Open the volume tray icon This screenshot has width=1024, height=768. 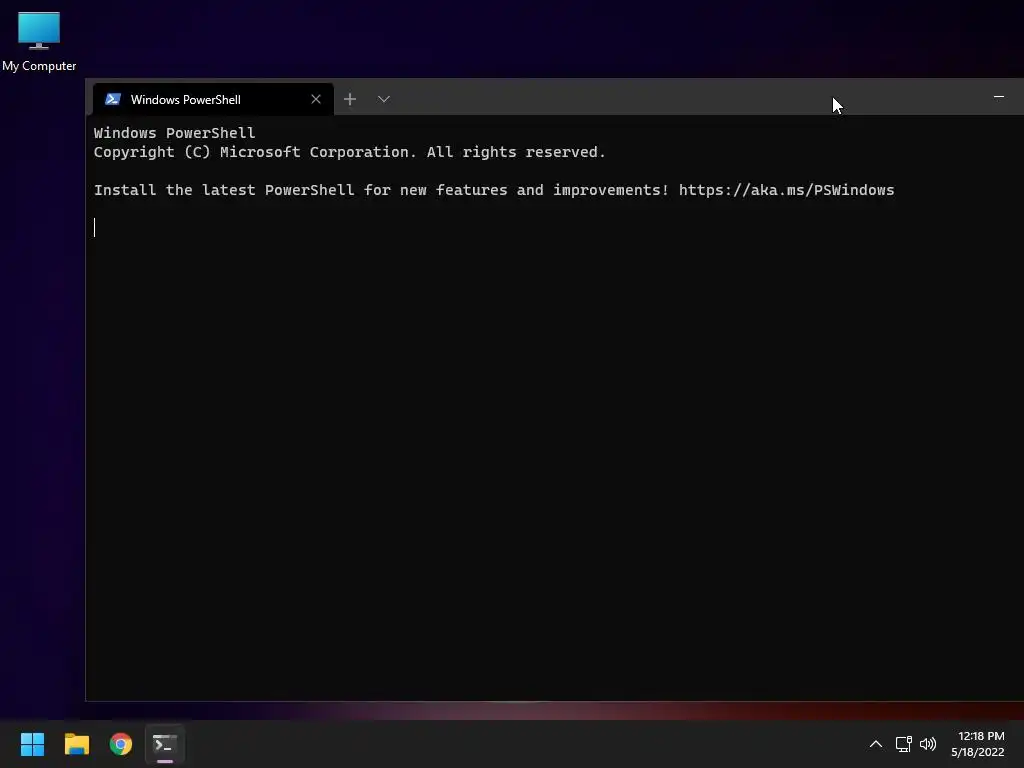[927, 744]
